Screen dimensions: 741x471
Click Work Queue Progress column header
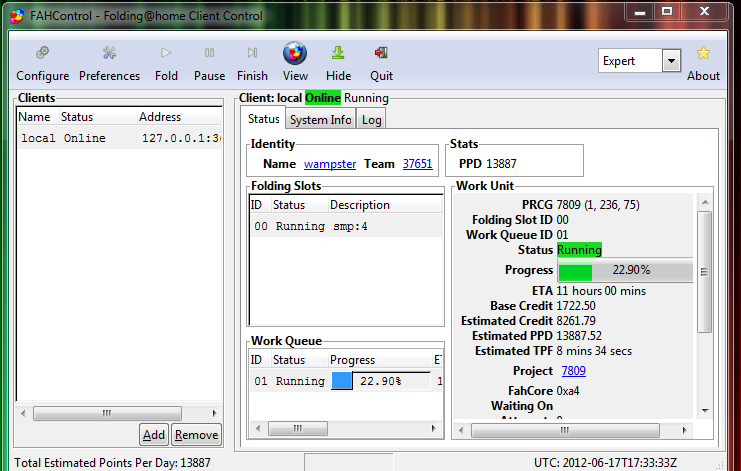click(380, 360)
